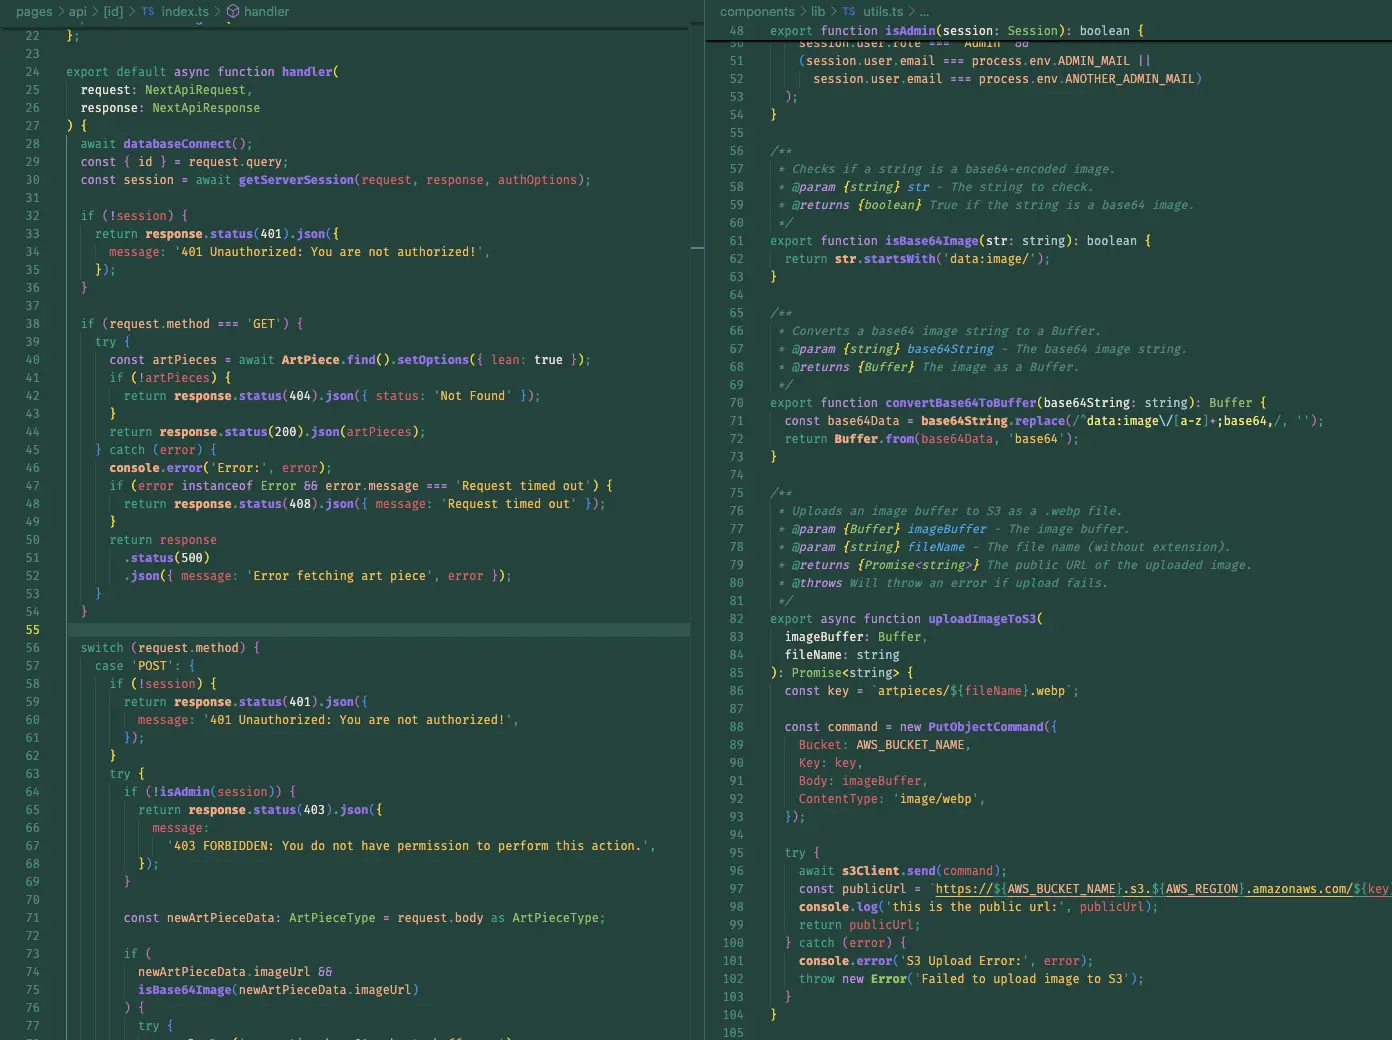1392x1040 pixels.
Task: Click line number 55 in left gutter
Action: [x=33, y=630]
